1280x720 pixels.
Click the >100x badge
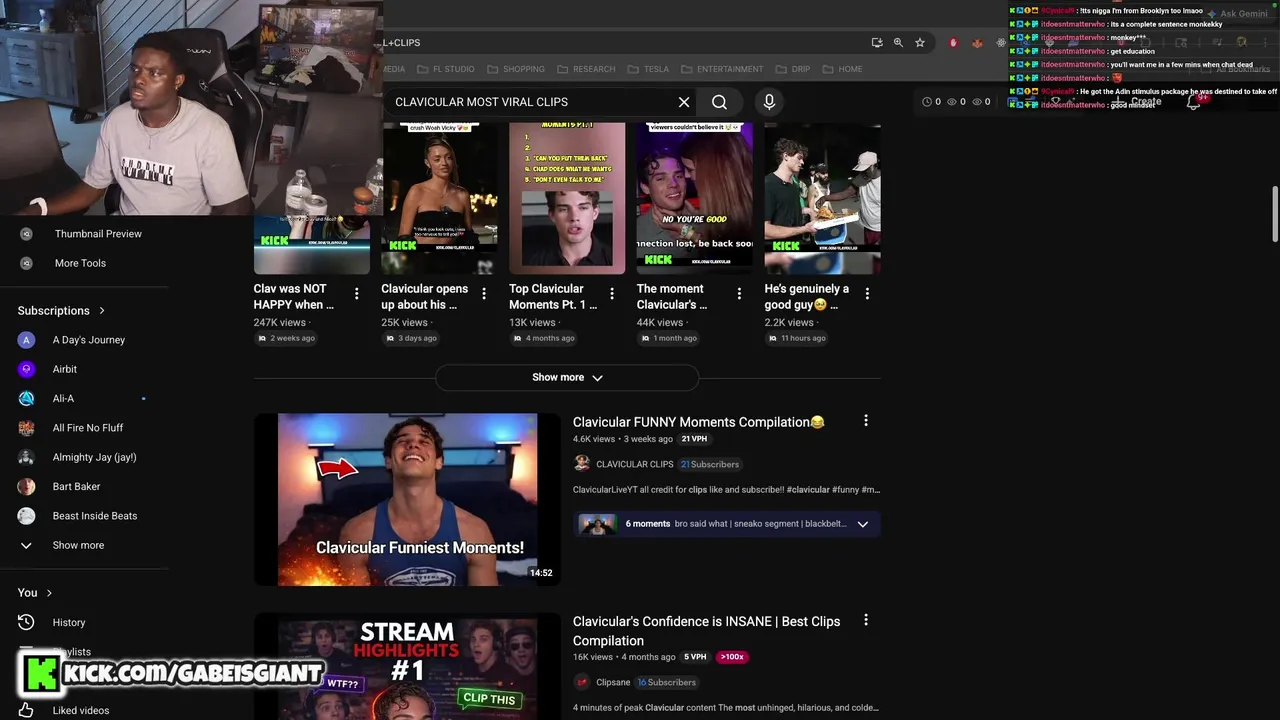(x=731, y=657)
